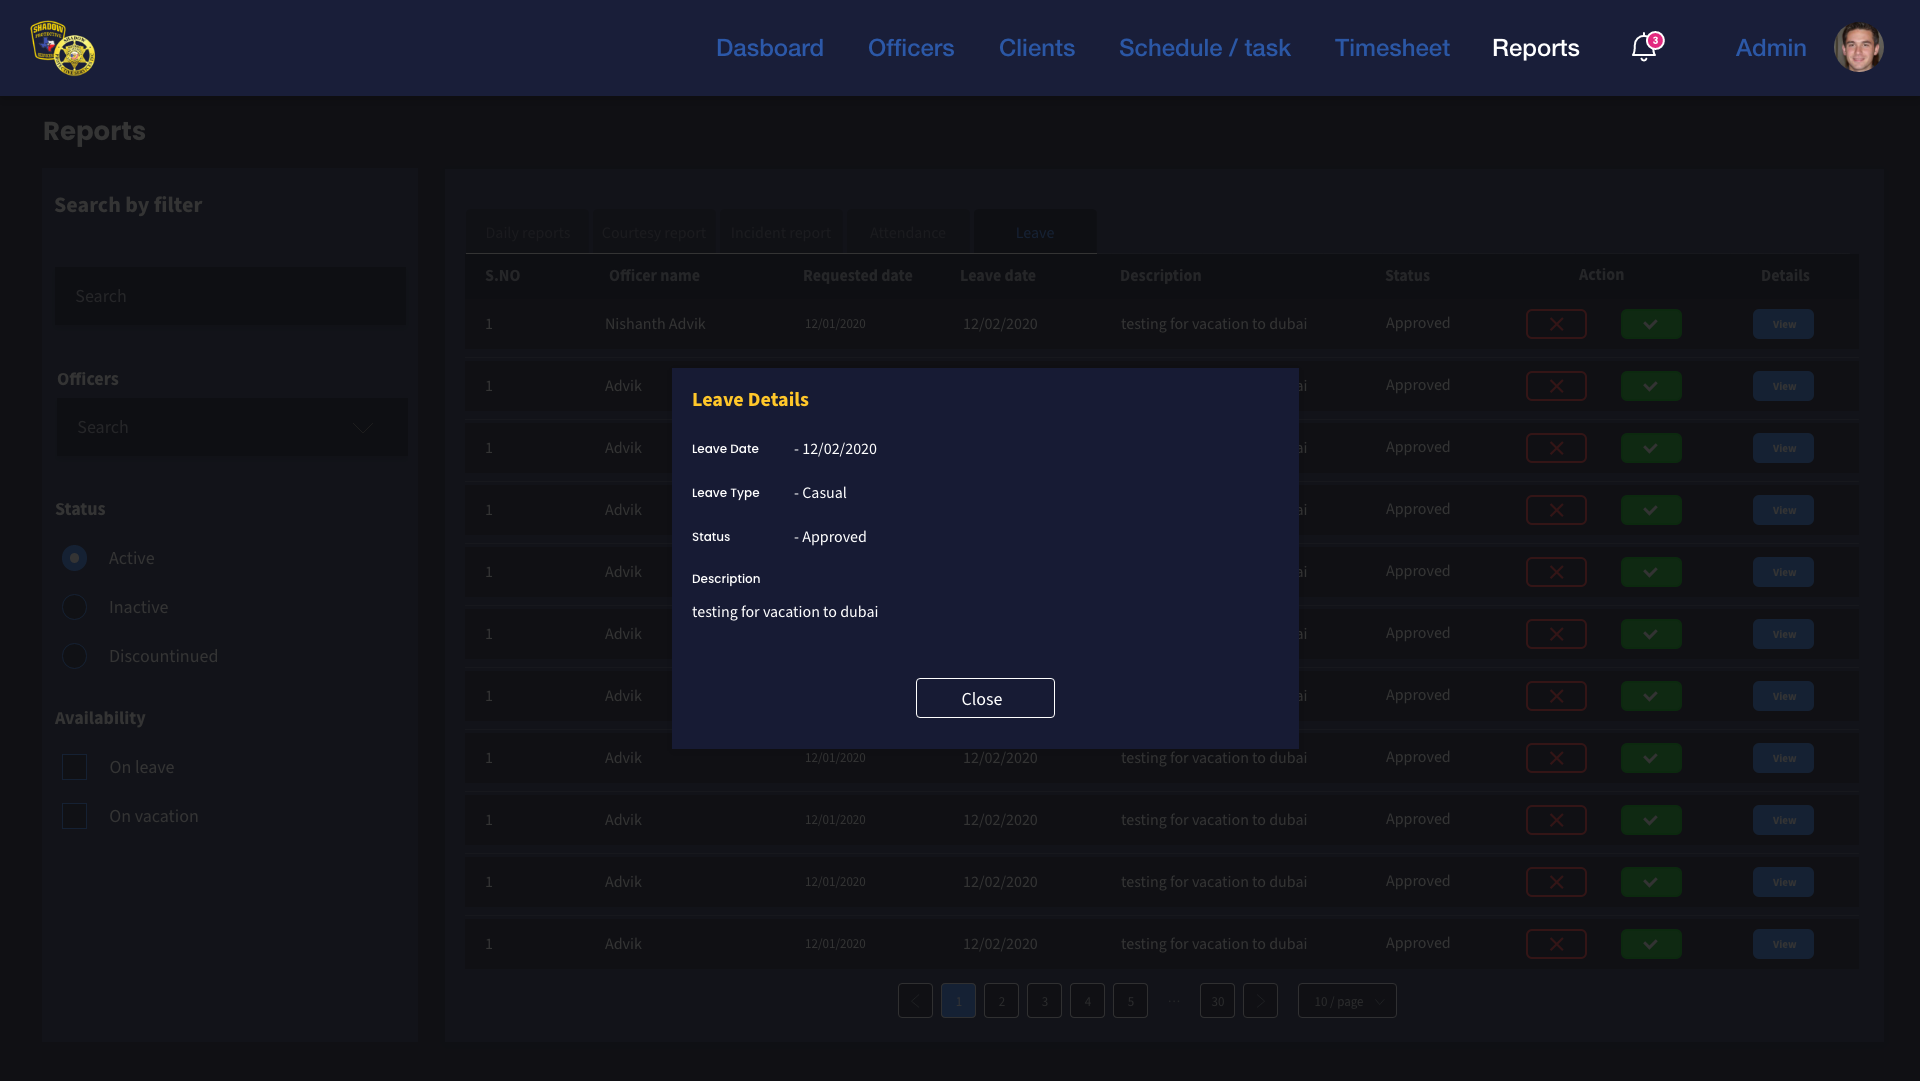Select the Inactive status radio button
1920x1081 pixels.
[x=75, y=607]
